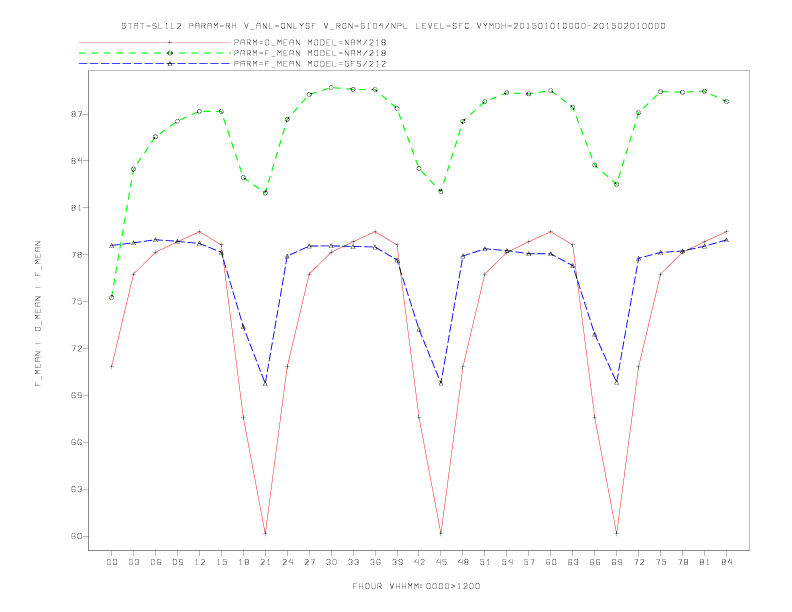The height and width of the screenshot is (612, 792).
Task: Select legend entry PARM=F_MEAN MODEL=NAM/218
Action: click(x=310, y=53)
